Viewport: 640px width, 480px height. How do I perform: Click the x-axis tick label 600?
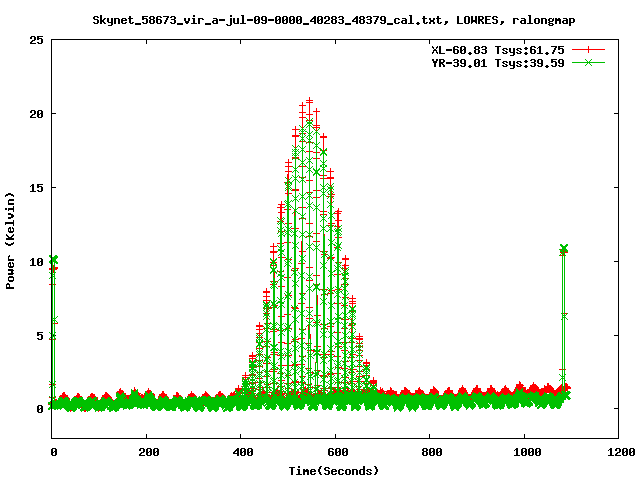pos(338,452)
